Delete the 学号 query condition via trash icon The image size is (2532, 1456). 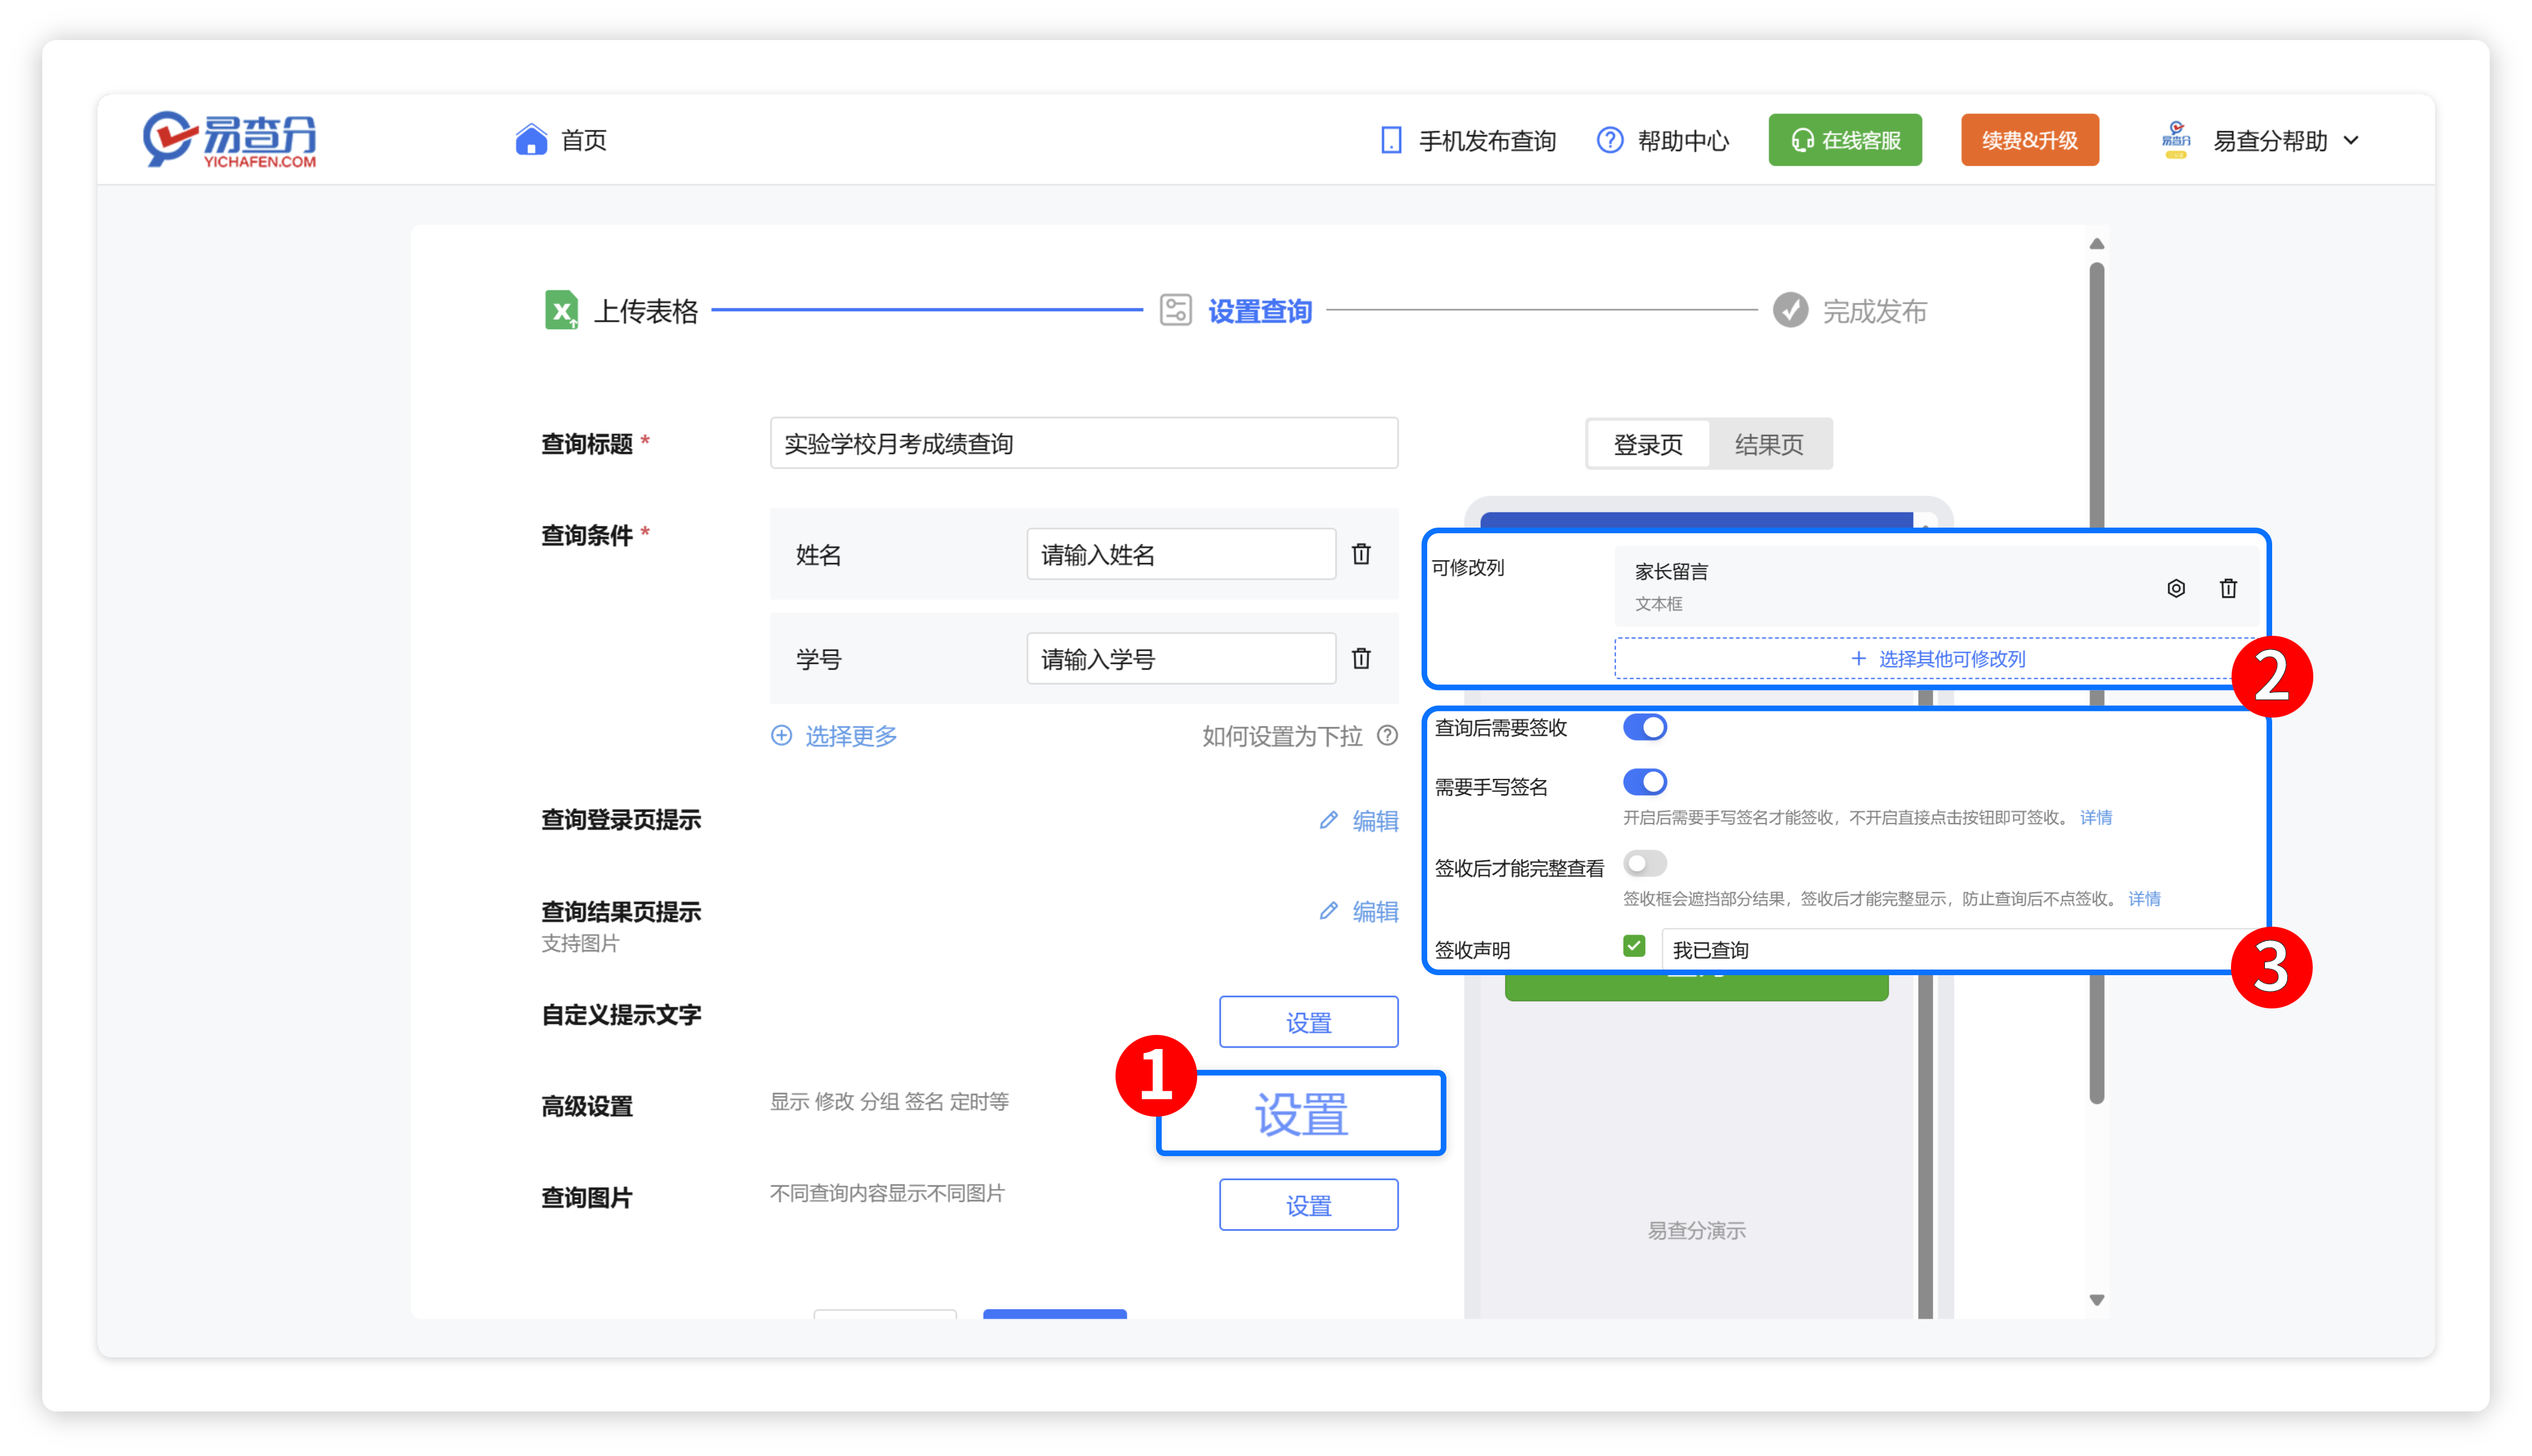click(1361, 658)
